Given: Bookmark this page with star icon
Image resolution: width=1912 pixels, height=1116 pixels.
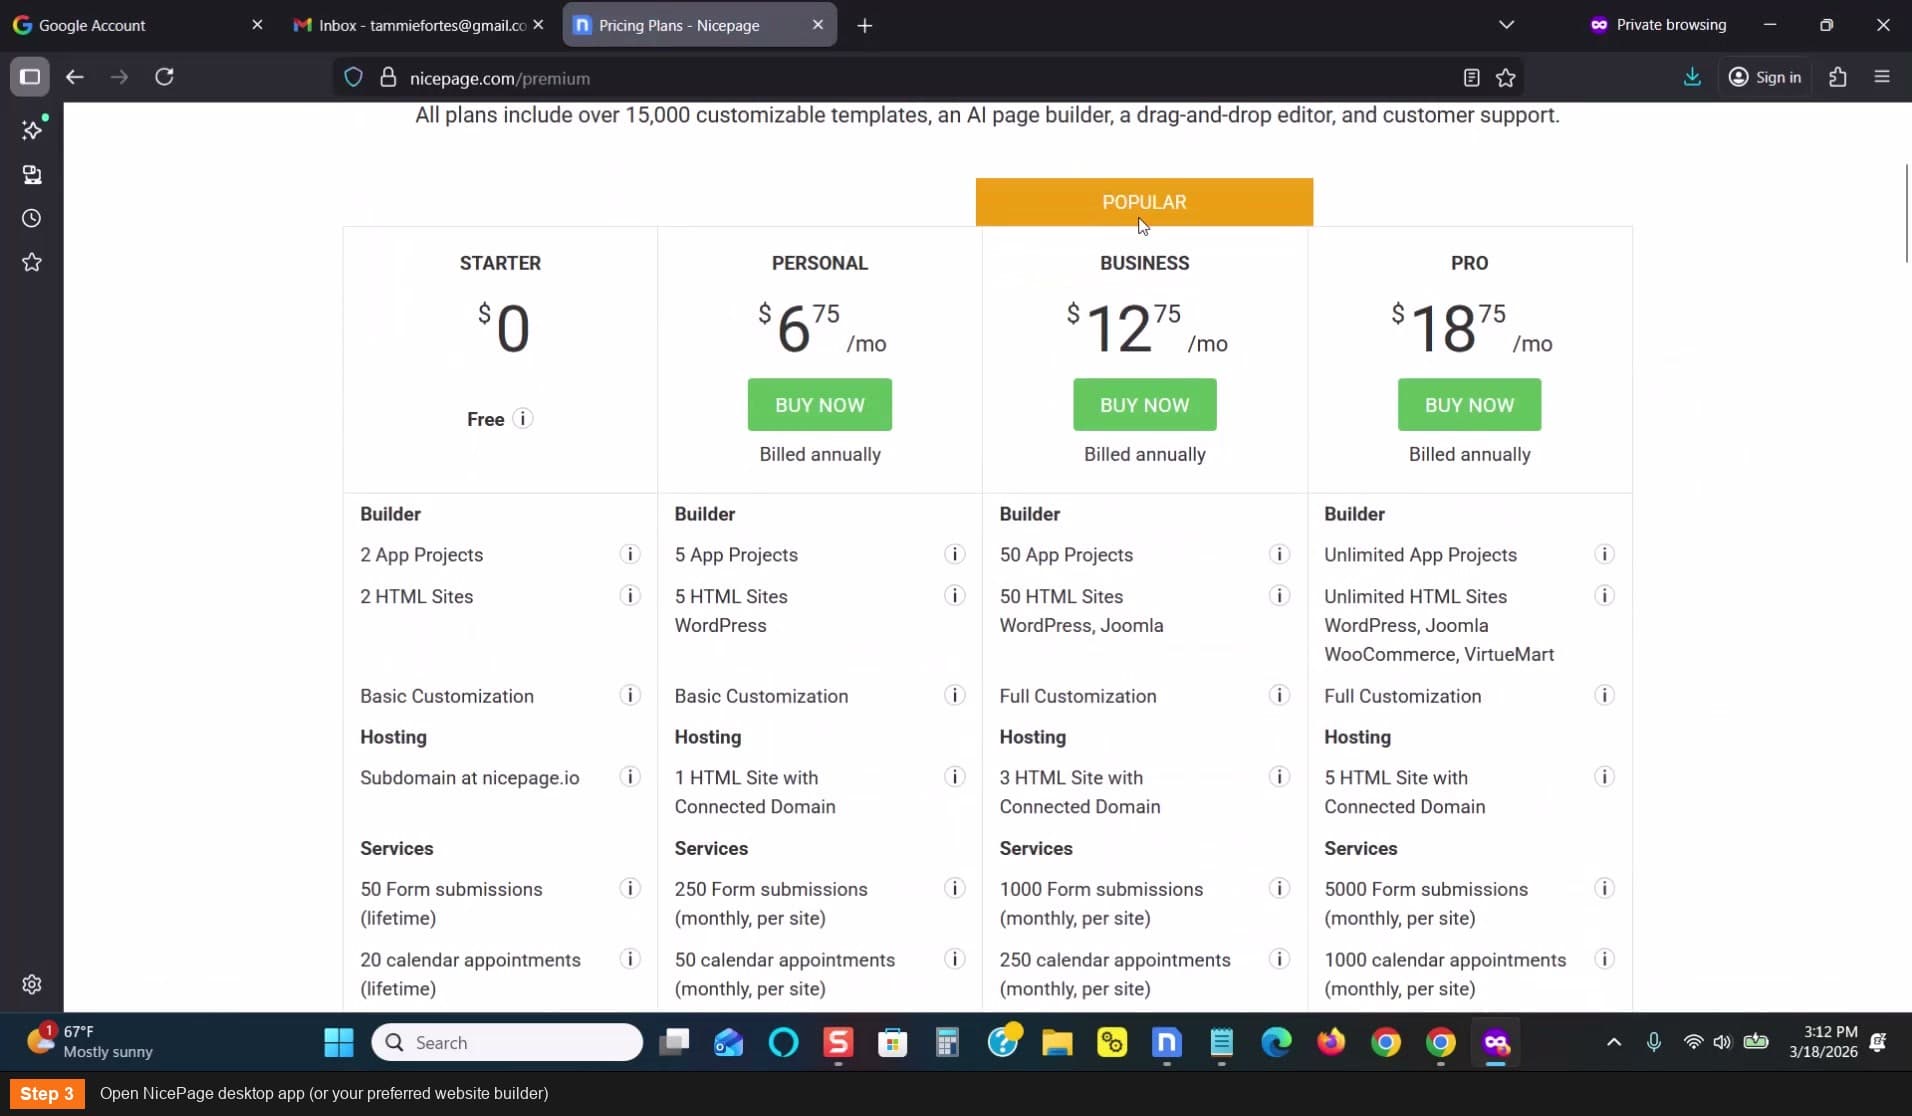Looking at the screenshot, I should coord(1505,78).
